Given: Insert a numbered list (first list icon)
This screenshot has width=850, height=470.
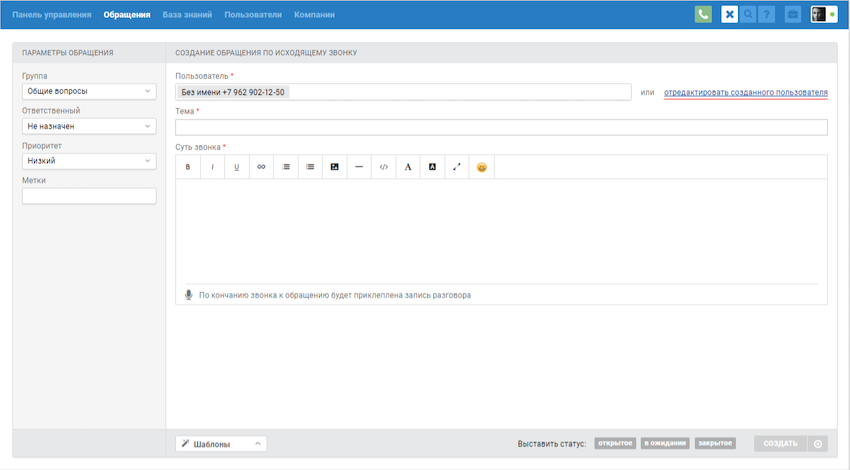Looking at the screenshot, I should click(x=286, y=167).
